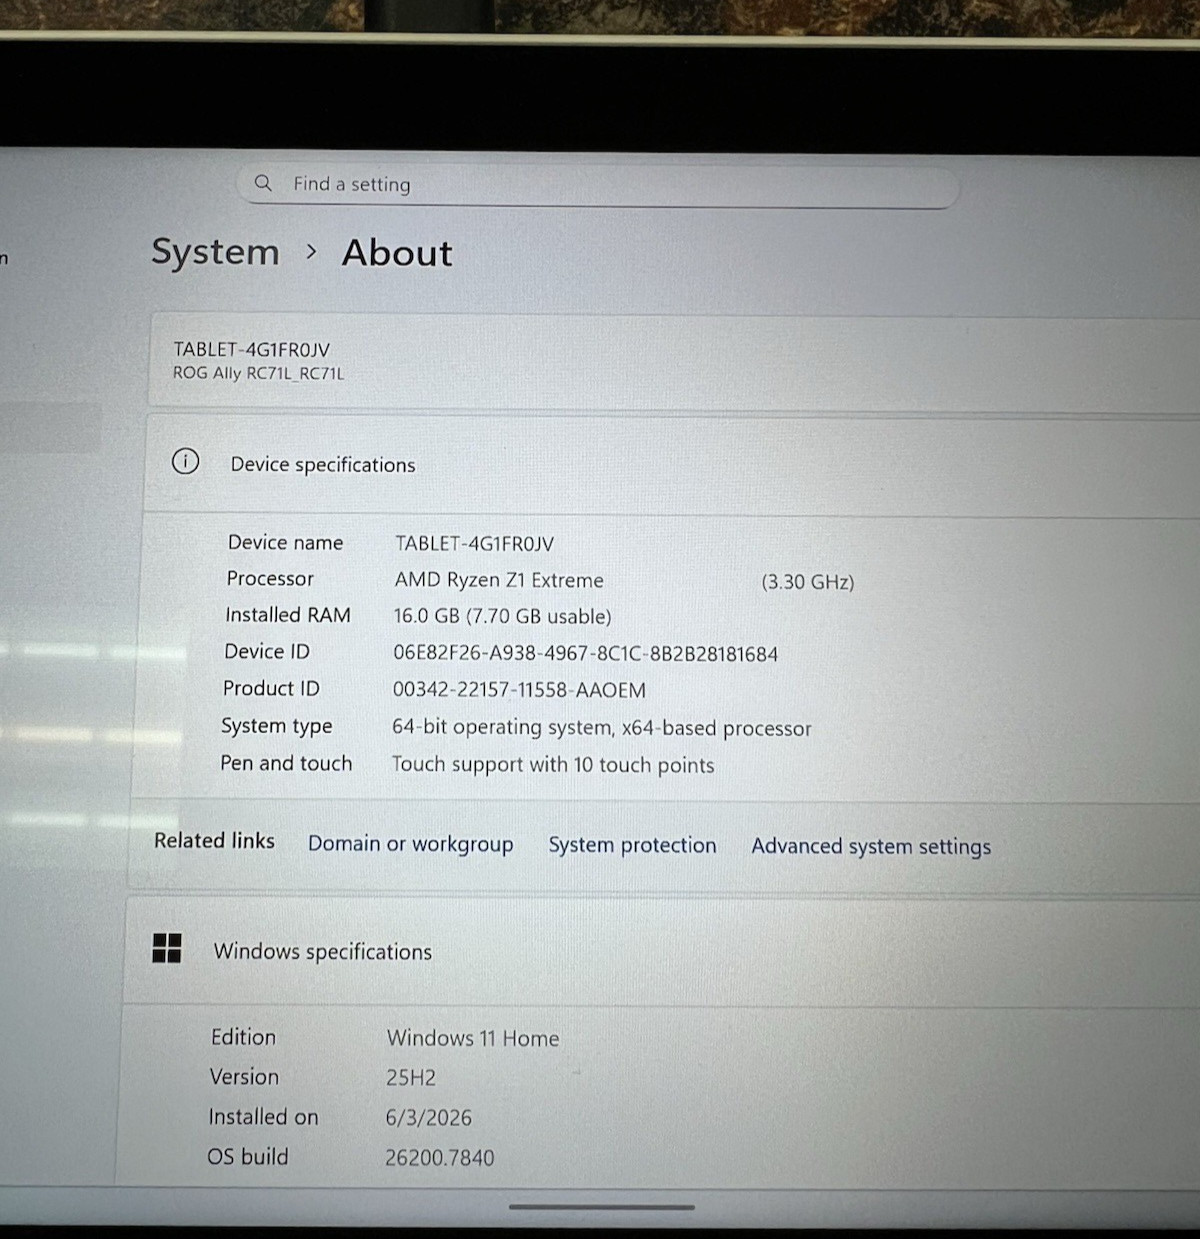Click the Find a setting search box
The width and height of the screenshot is (1200, 1239).
point(598,185)
